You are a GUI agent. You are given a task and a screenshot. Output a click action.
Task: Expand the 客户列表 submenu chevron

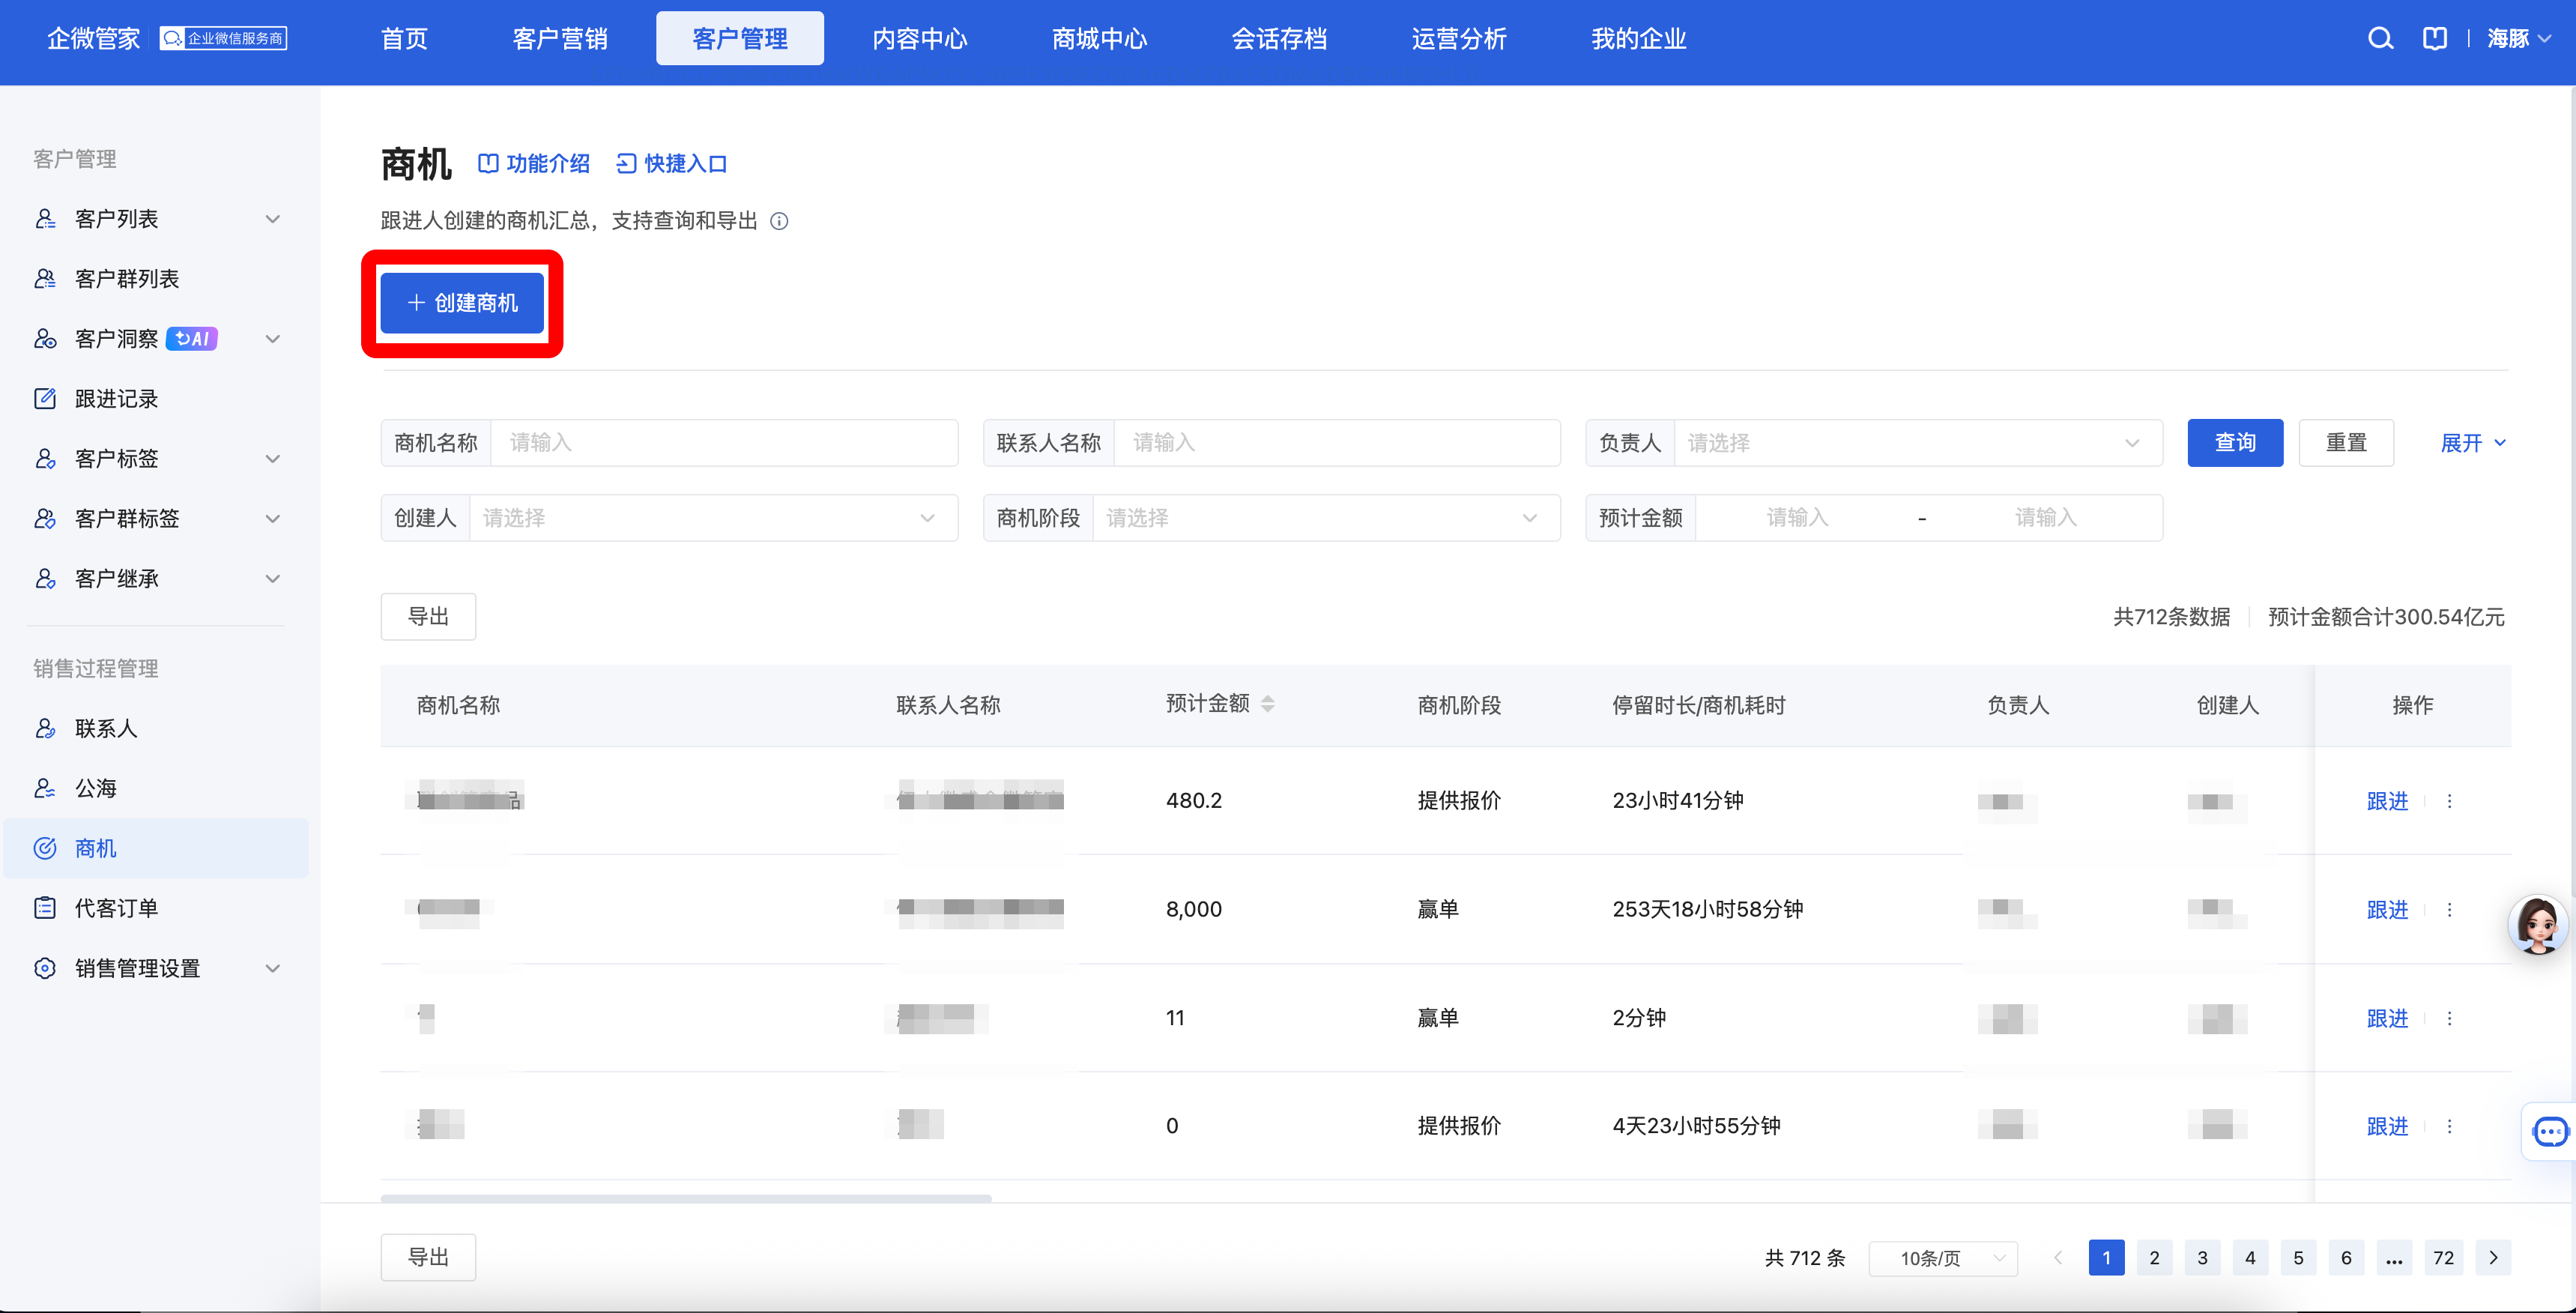(x=272, y=219)
